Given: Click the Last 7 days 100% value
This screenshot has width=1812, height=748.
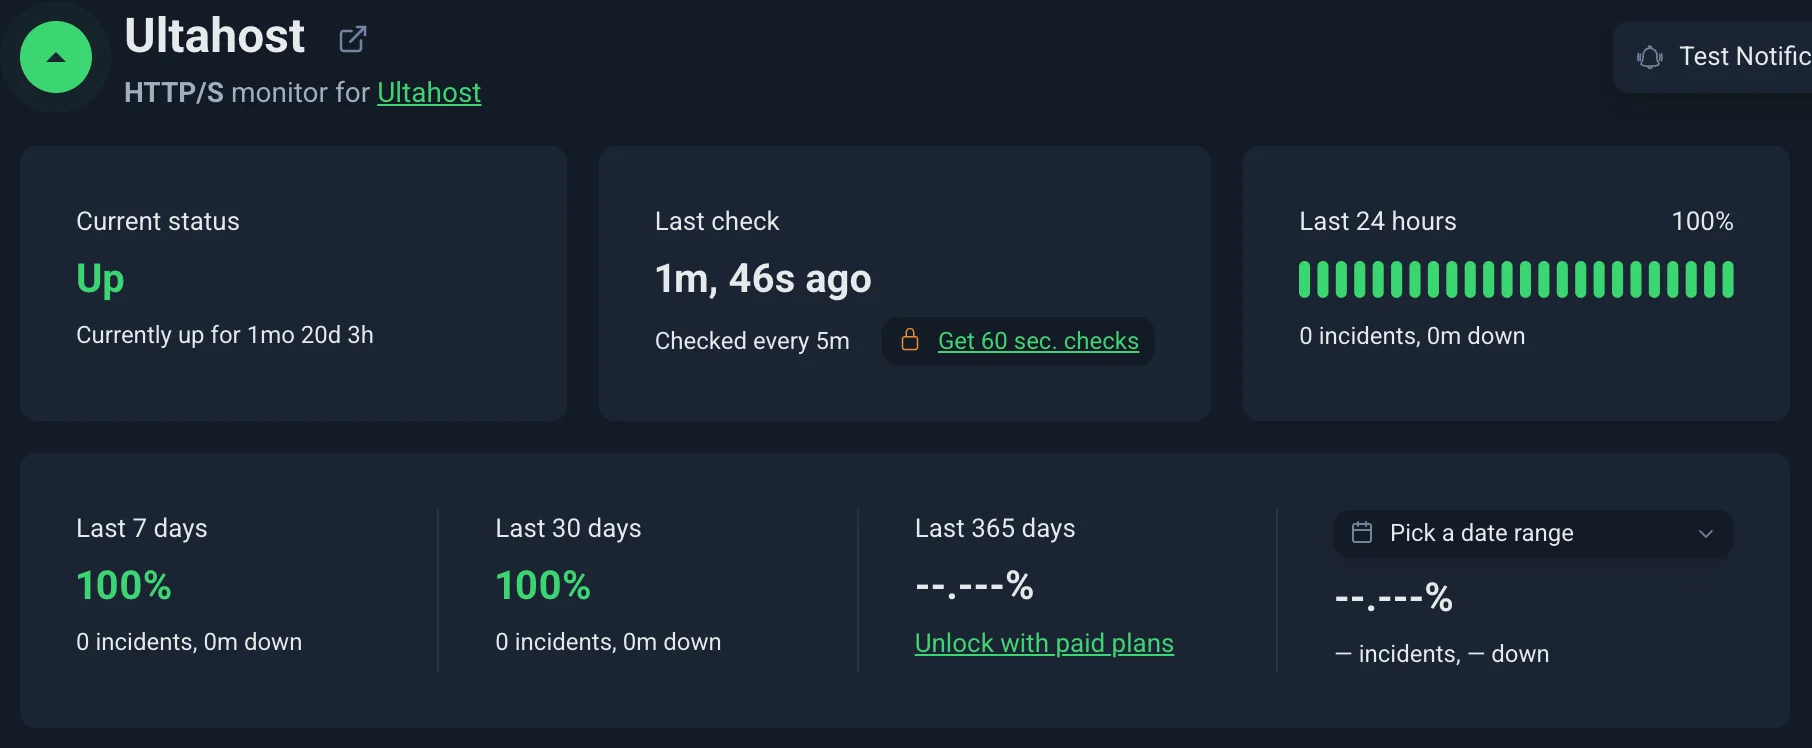Looking at the screenshot, I should pyautogui.click(x=124, y=585).
